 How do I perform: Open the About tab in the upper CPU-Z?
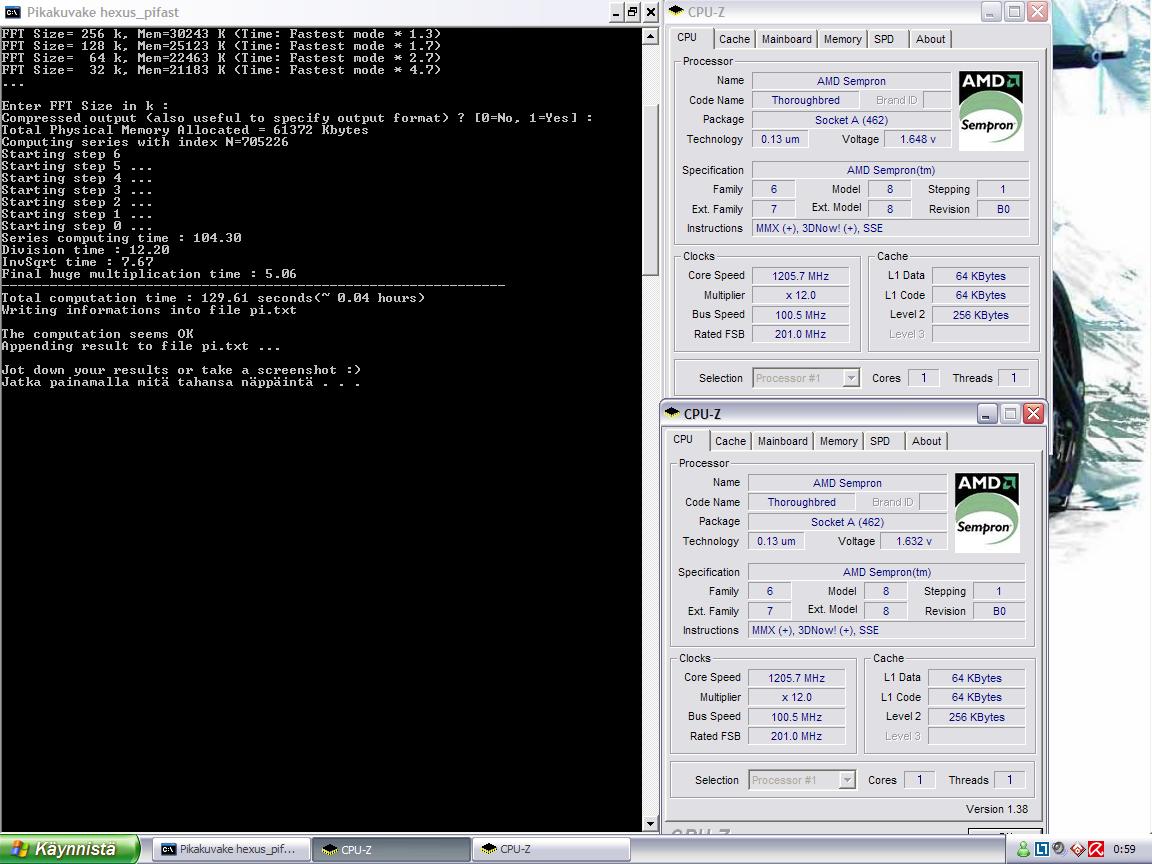click(930, 39)
